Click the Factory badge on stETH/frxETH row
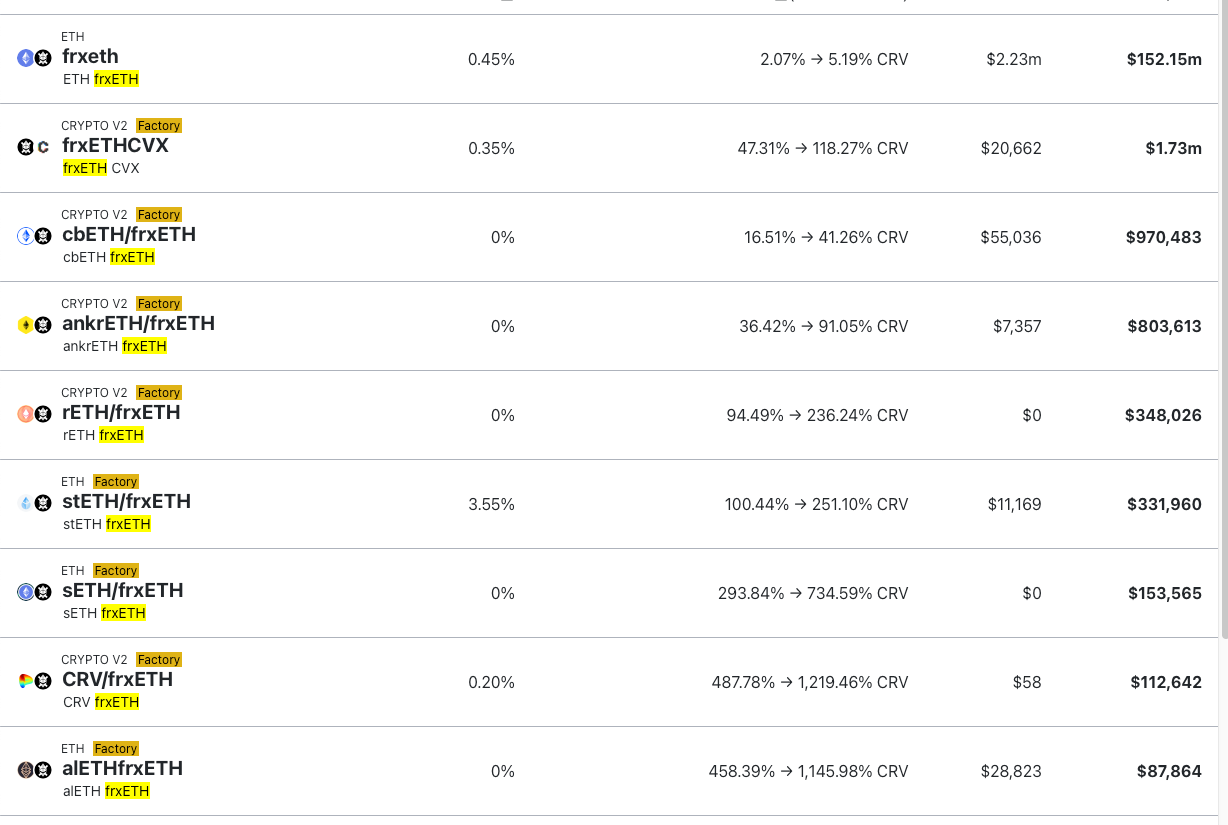This screenshot has height=825, width=1228. click(x=116, y=482)
